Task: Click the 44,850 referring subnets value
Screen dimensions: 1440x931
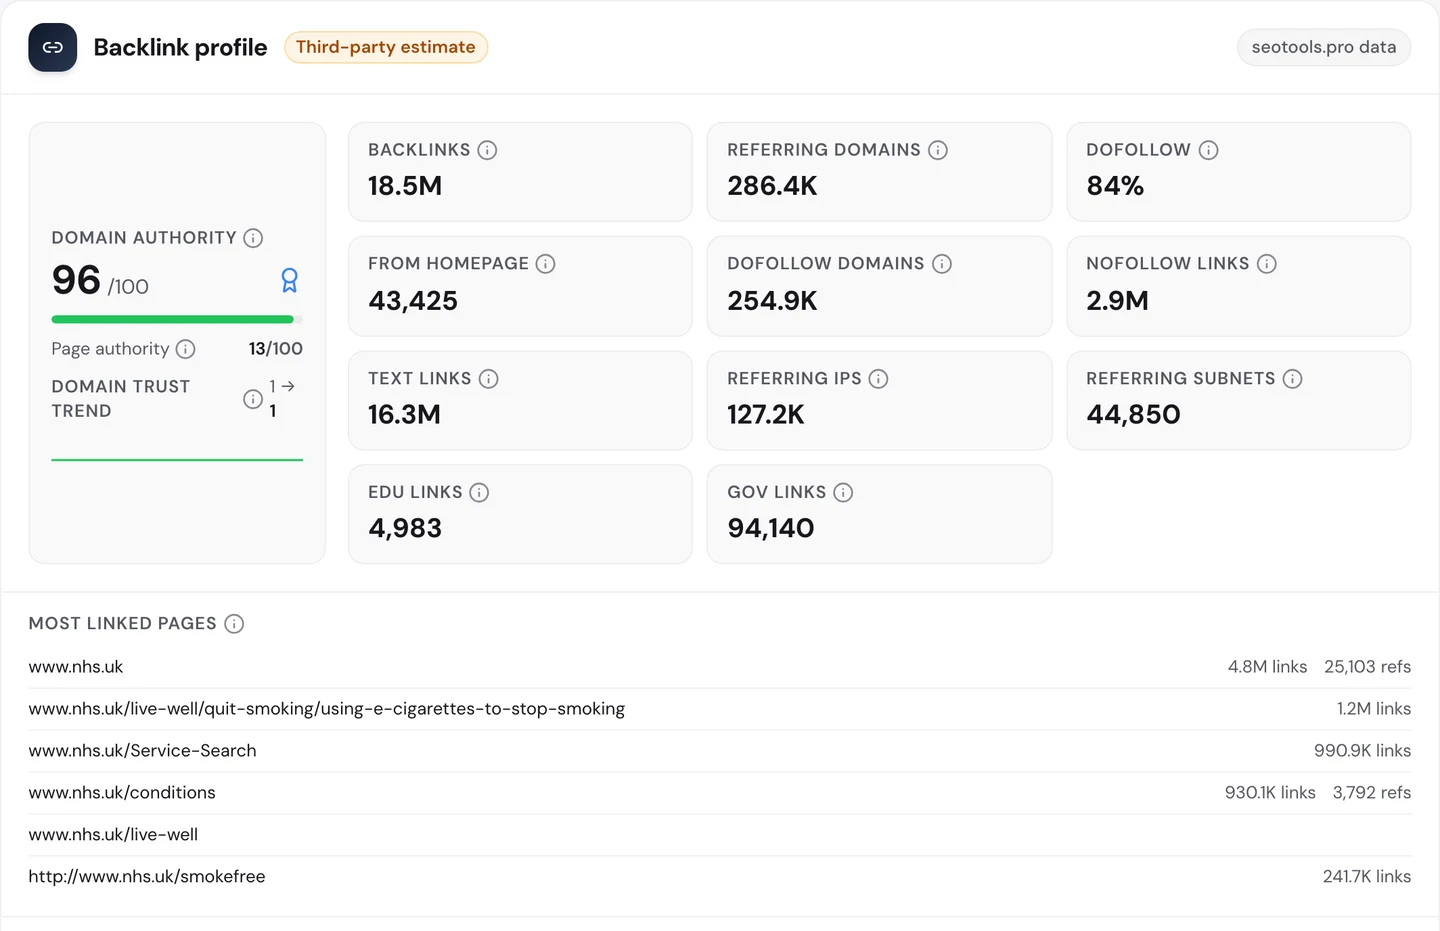Action: (1134, 415)
